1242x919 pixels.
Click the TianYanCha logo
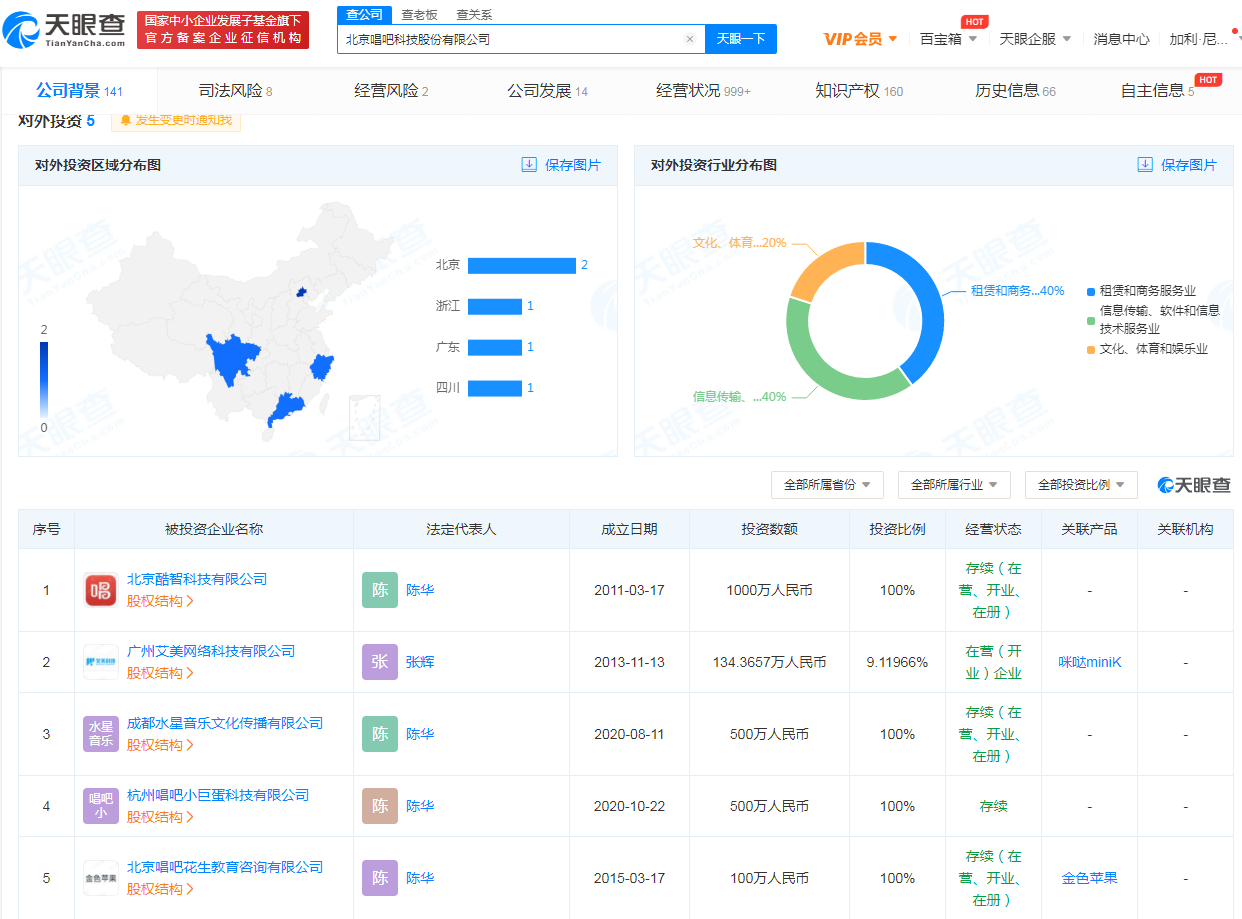click(66, 30)
